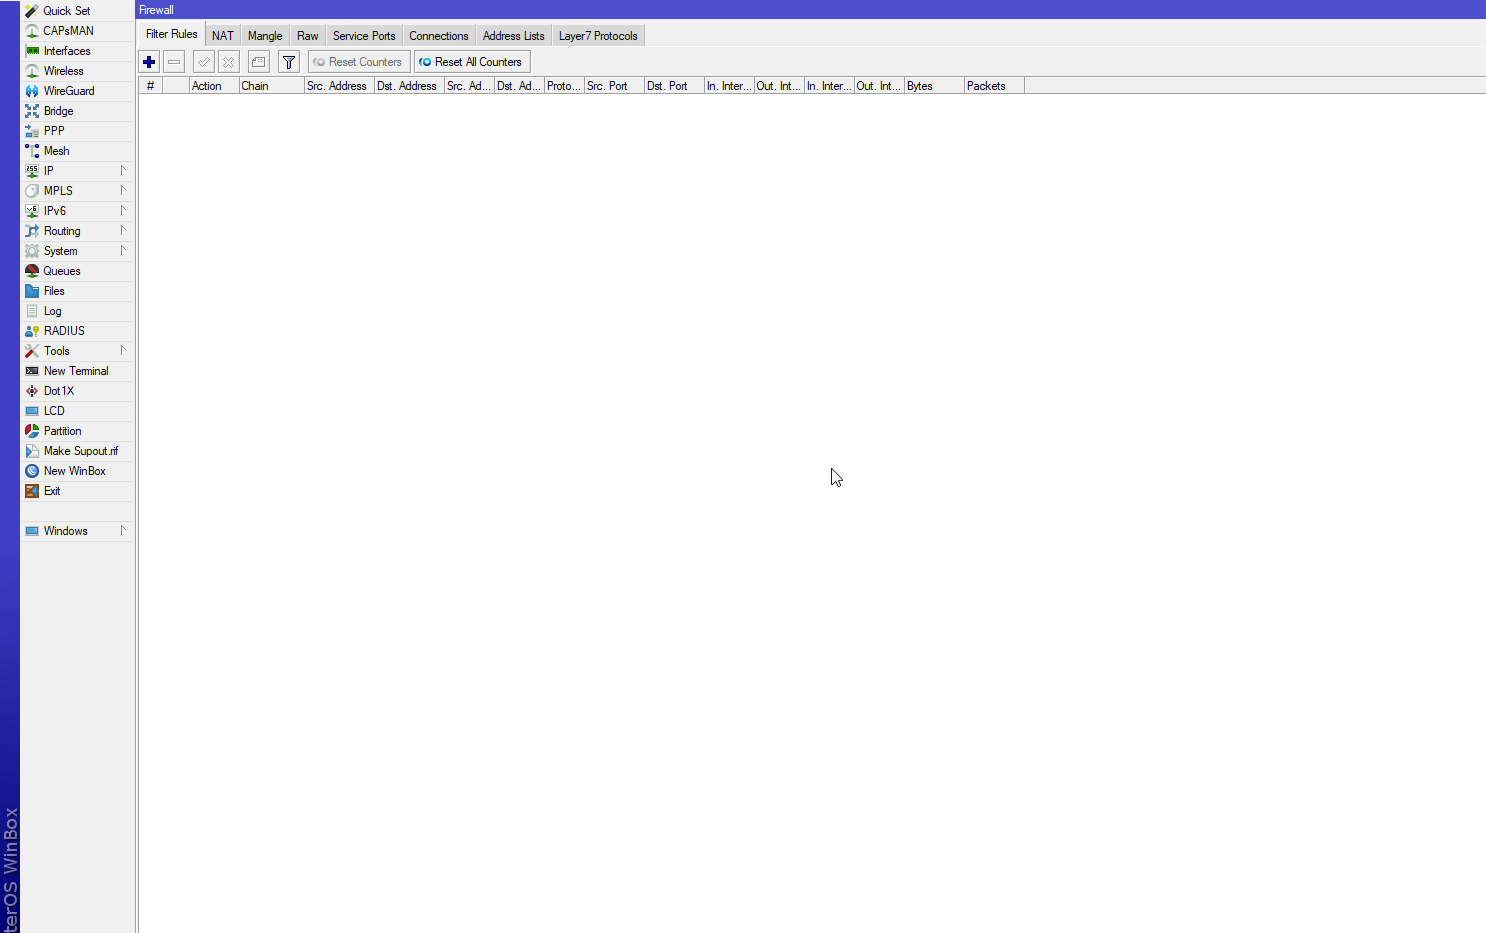Click the comment button in toolbar
The width and height of the screenshot is (1486, 933).
pyautogui.click(x=259, y=62)
